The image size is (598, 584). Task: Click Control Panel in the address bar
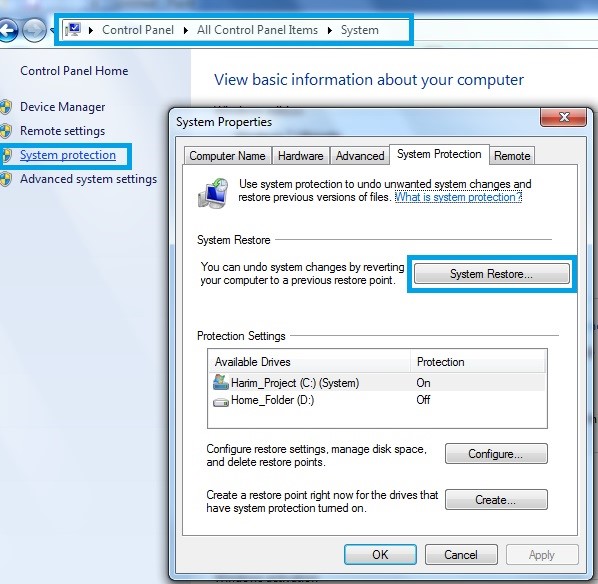pos(138,30)
